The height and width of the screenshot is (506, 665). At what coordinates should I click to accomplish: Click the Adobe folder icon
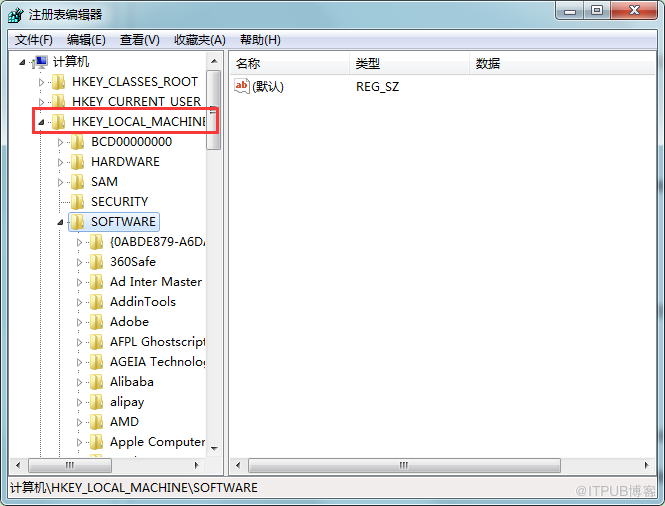[x=96, y=322]
